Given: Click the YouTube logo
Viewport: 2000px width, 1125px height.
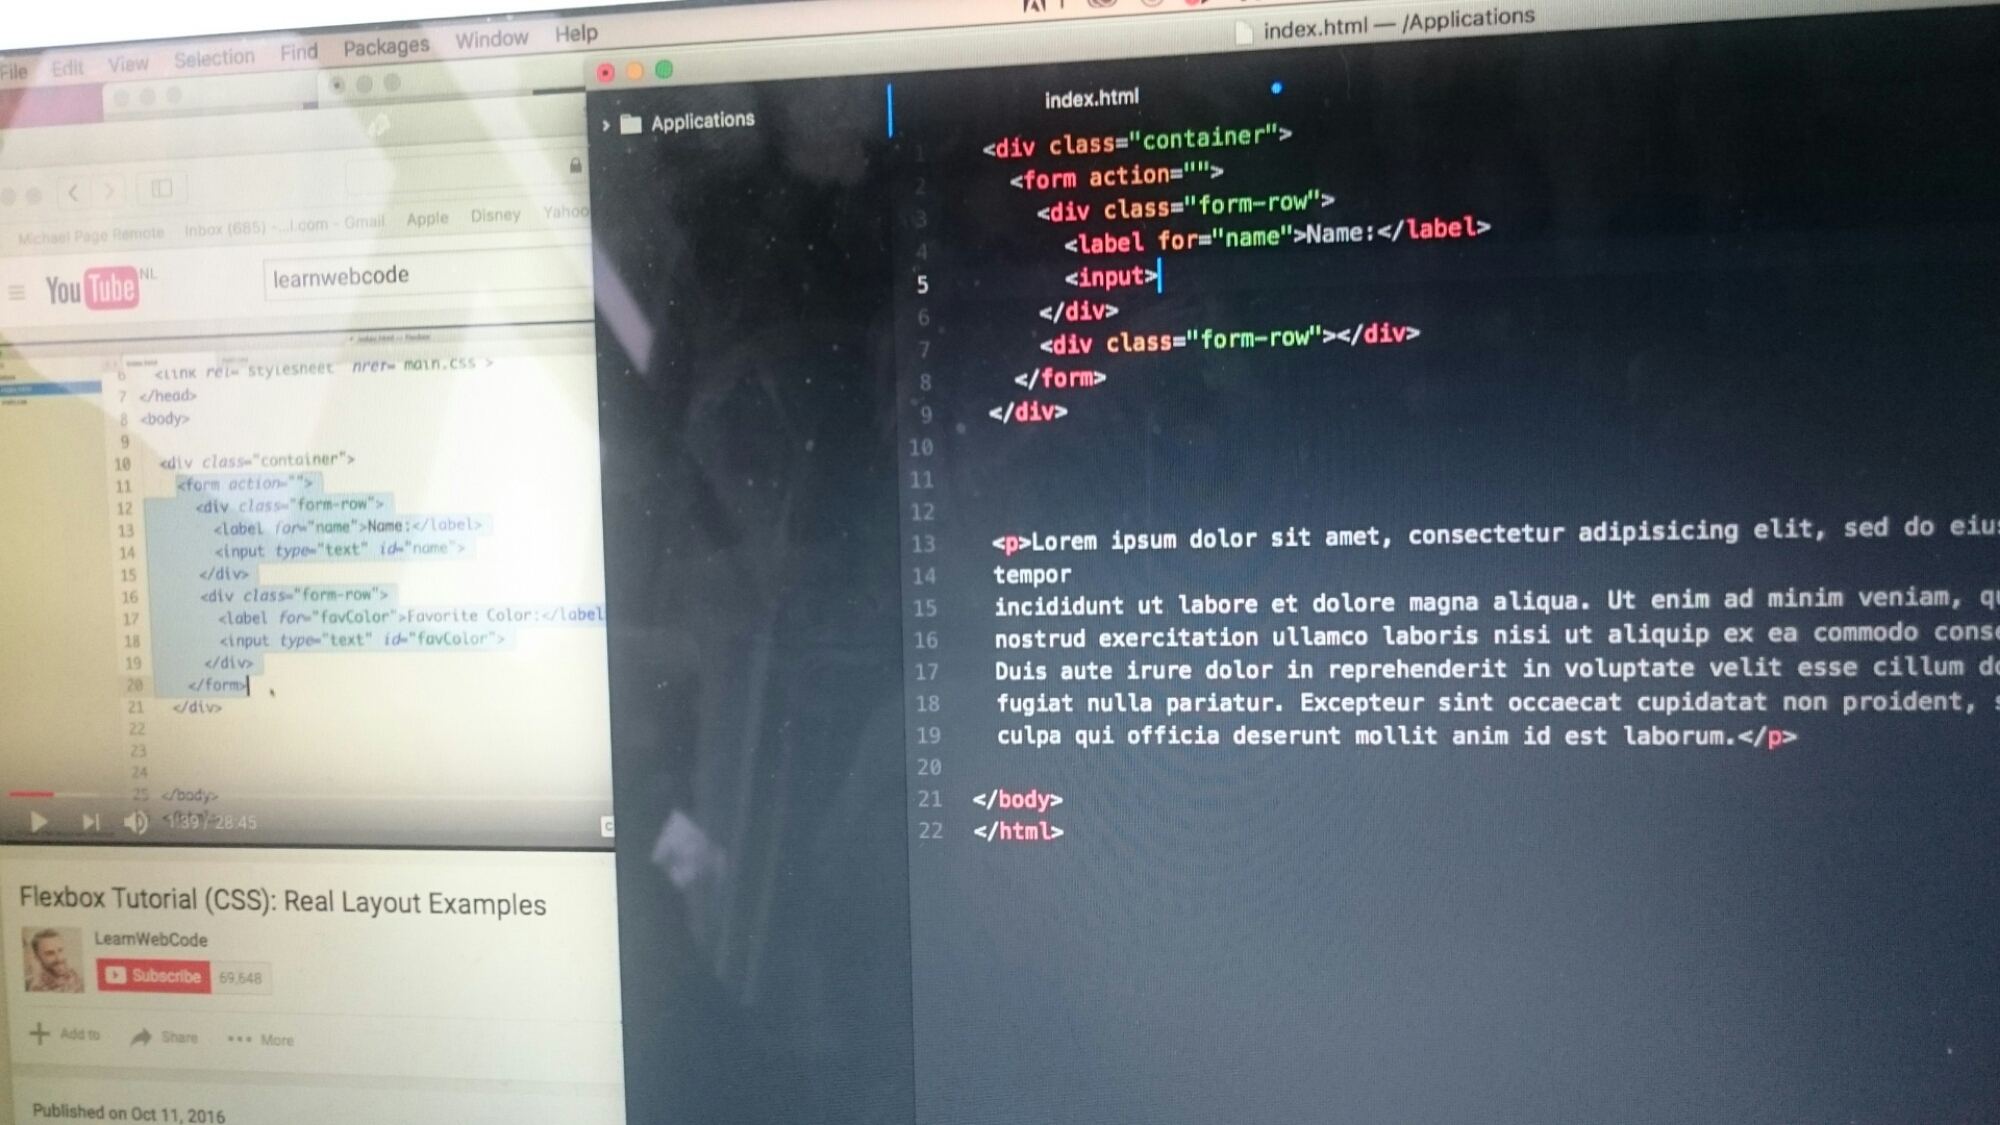Looking at the screenshot, I should click(92, 289).
